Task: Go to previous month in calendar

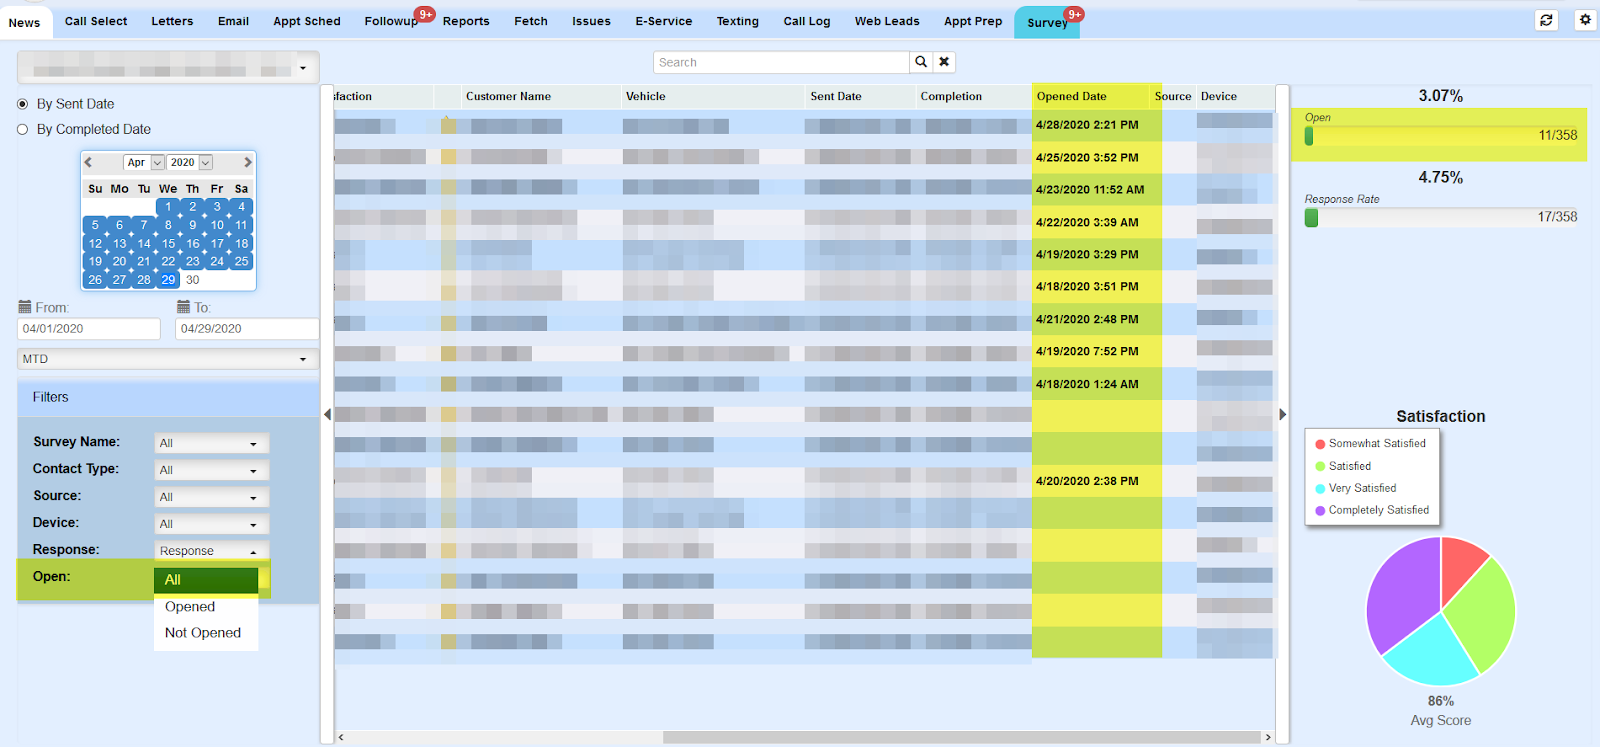Action: [x=89, y=162]
